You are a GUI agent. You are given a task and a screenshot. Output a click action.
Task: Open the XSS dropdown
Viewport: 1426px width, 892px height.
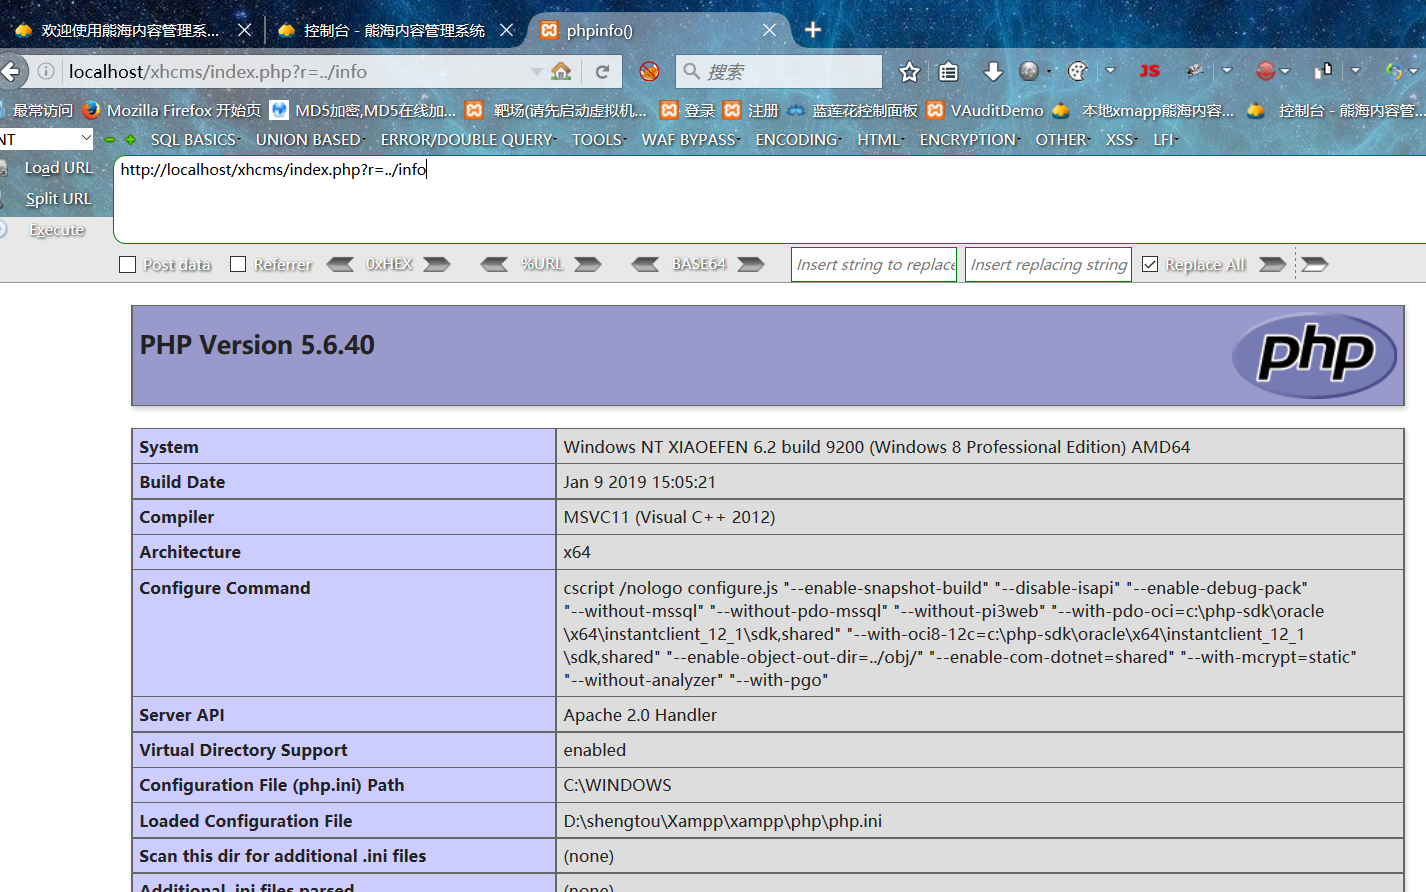tap(1122, 139)
